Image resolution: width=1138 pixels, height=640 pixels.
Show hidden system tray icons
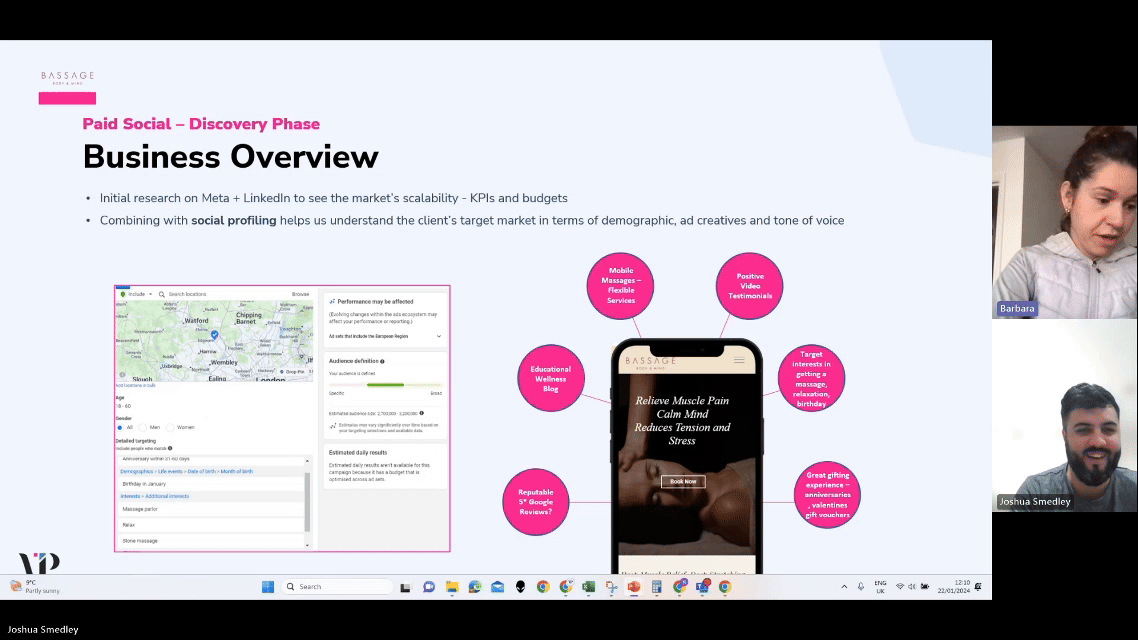[844, 586]
